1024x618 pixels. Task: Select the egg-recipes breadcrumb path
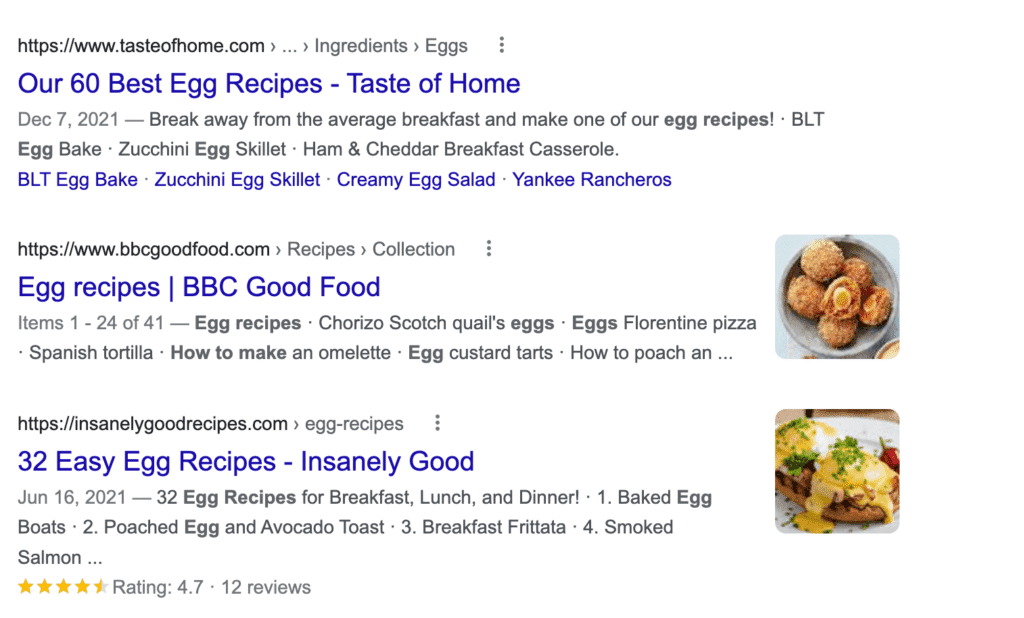[356, 423]
